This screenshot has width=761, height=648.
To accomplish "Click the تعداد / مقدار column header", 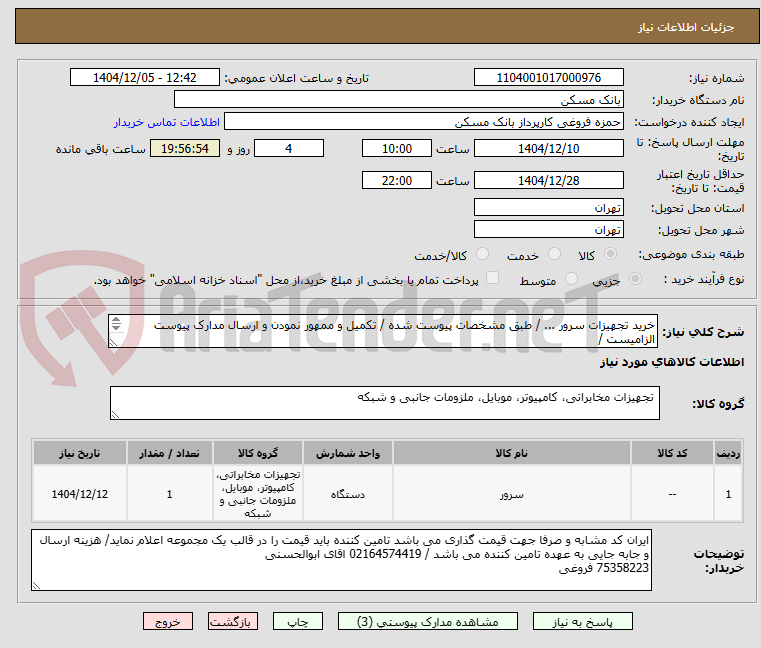I will (x=169, y=453).
